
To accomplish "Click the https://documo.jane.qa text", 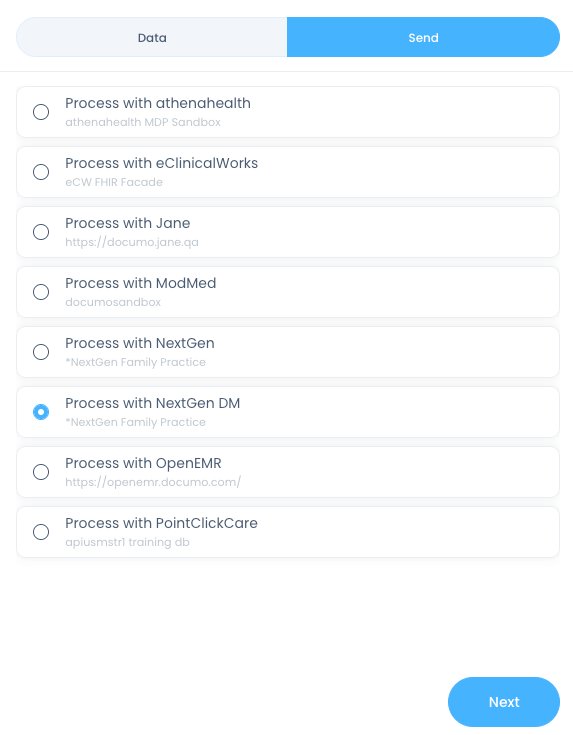I will tap(132, 242).
